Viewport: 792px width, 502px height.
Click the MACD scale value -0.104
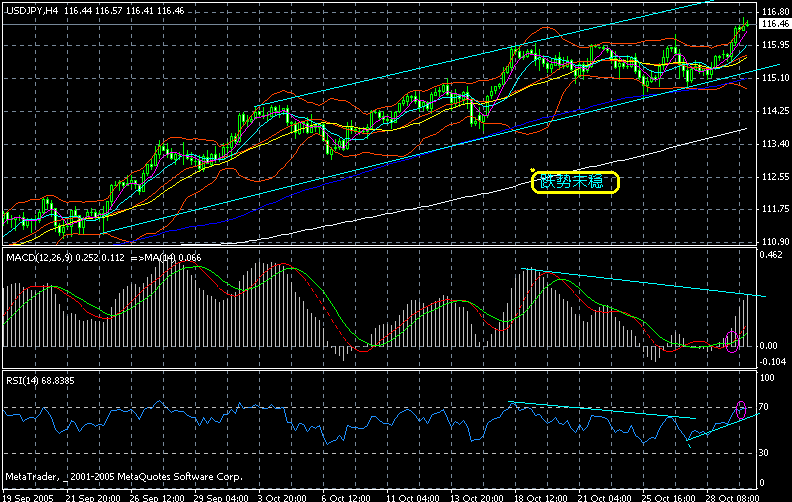[x=773, y=362]
